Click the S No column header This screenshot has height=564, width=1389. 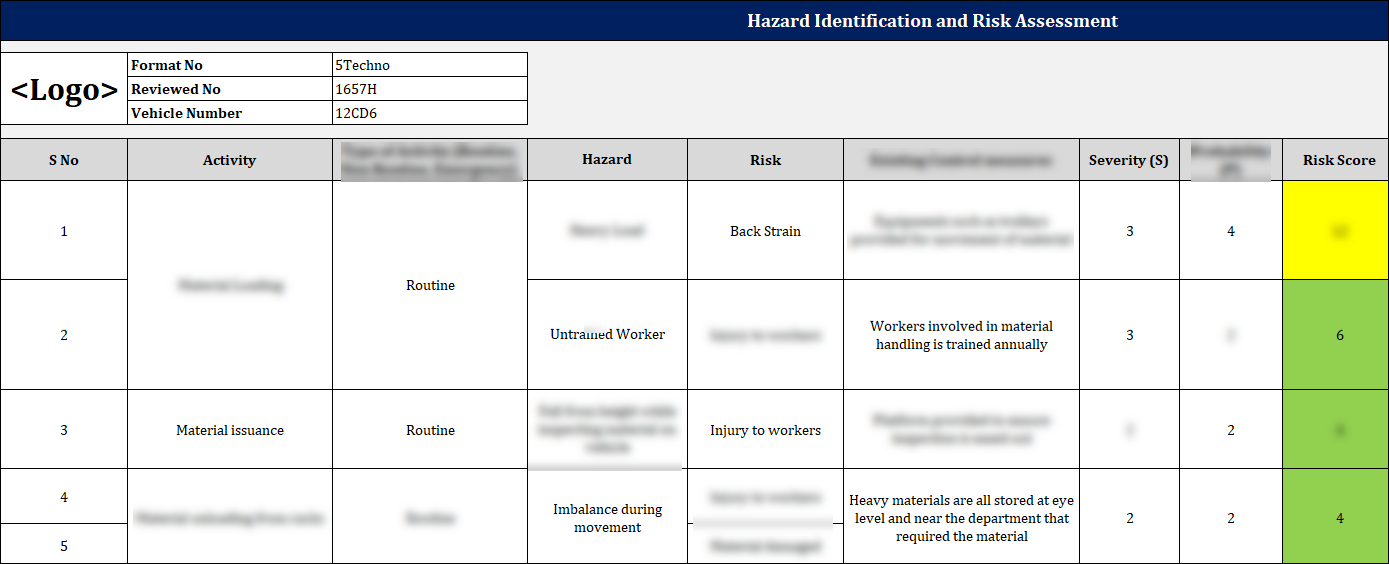(64, 160)
